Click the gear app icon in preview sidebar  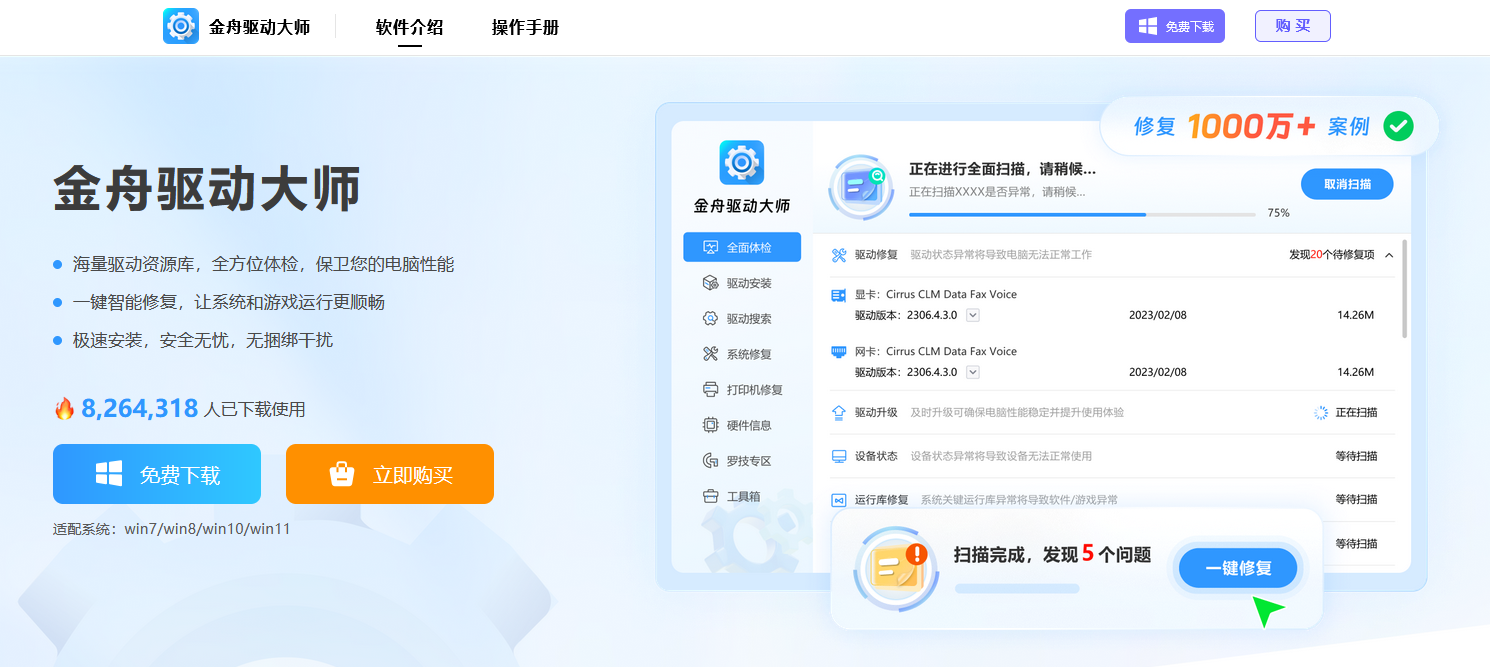[x=742, y=162]
